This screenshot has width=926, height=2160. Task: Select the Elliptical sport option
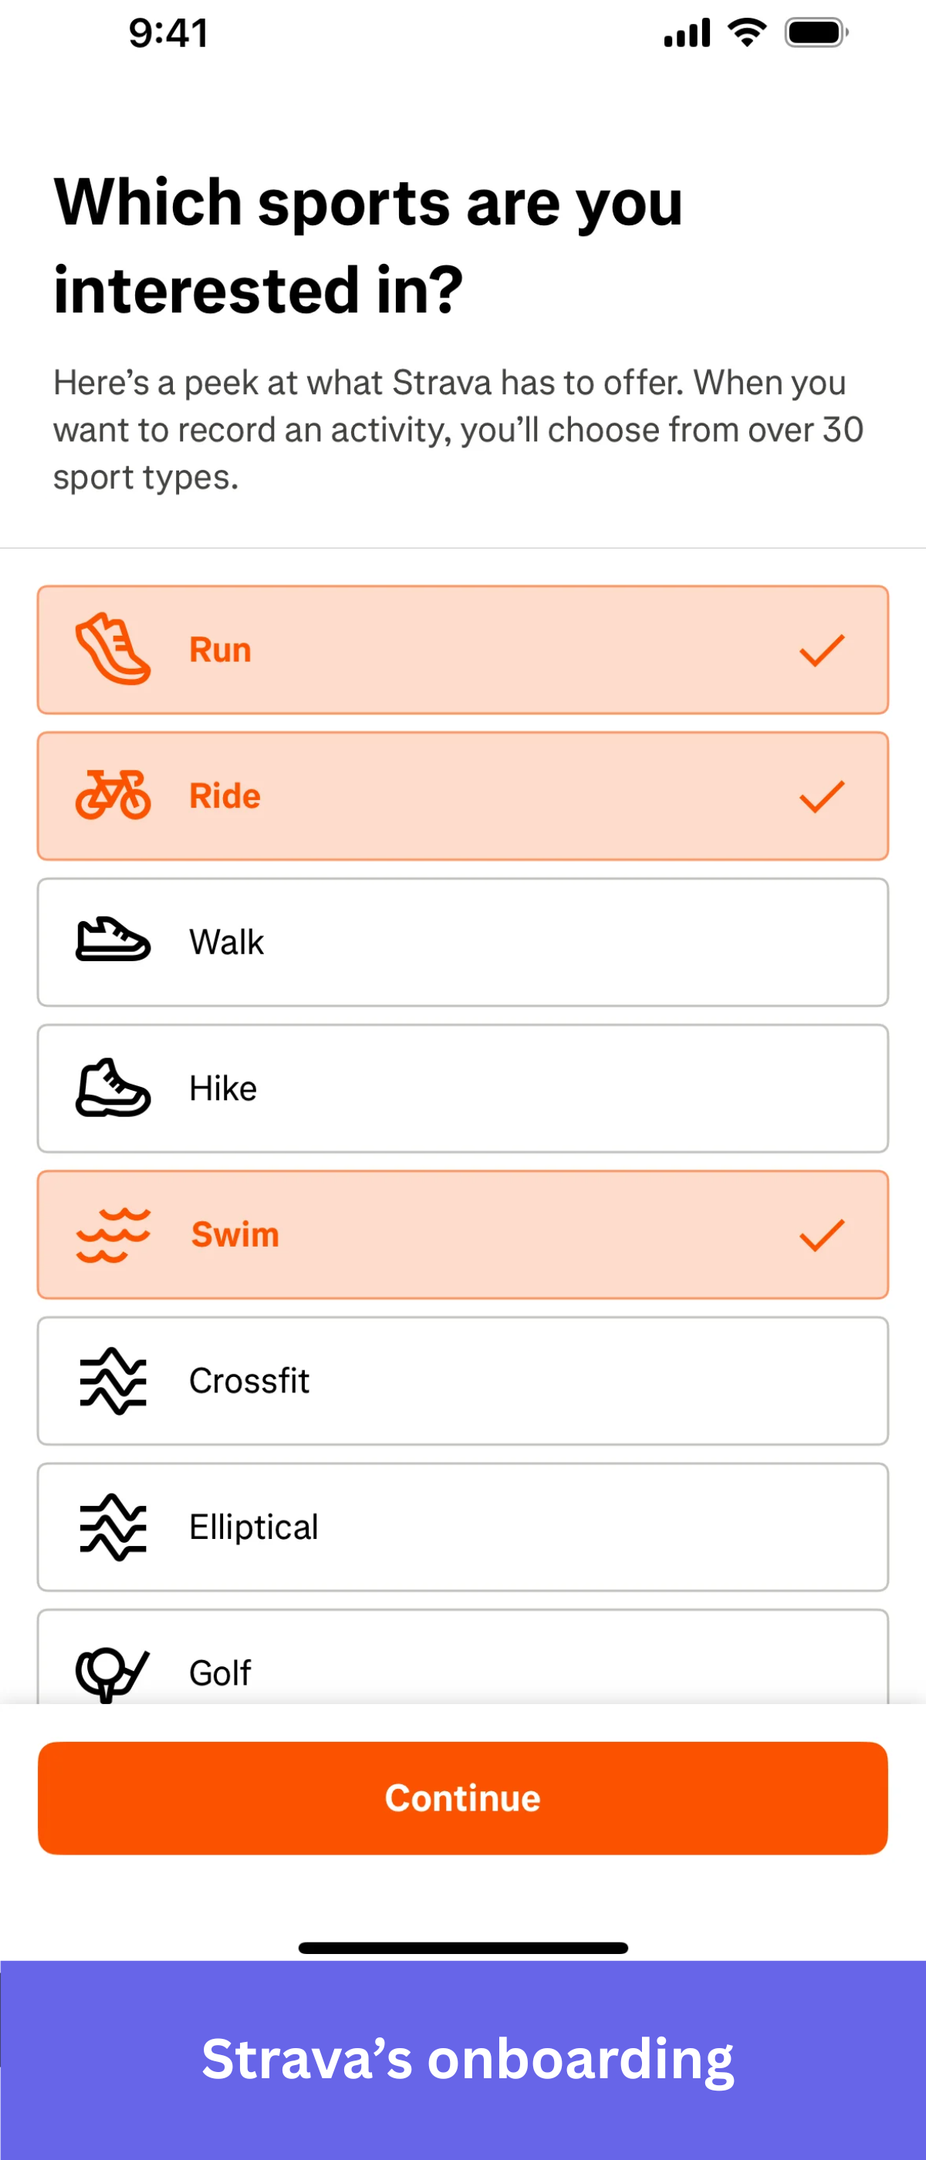pos(462,1527)
